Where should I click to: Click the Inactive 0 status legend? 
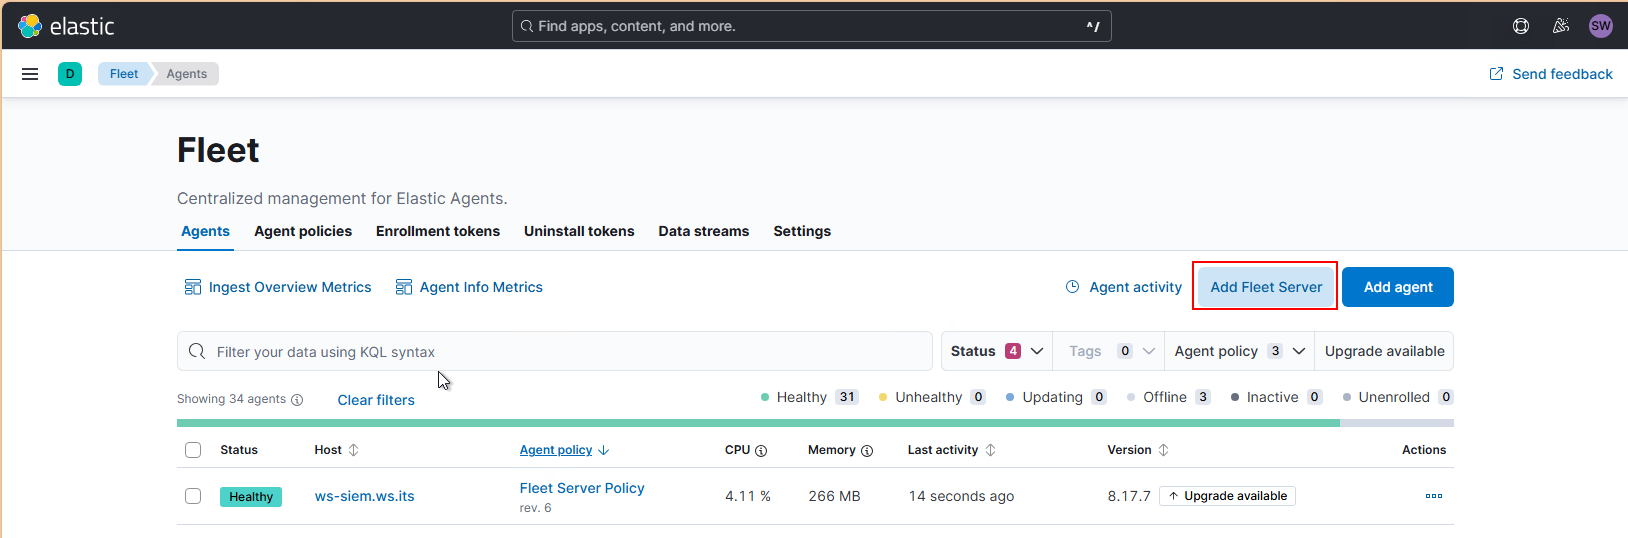point(1276,397)
